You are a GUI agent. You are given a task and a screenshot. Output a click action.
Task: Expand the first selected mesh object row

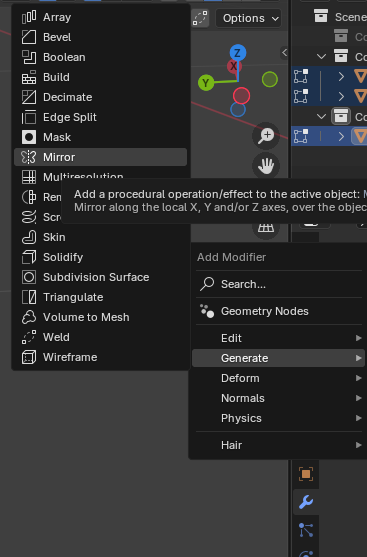point(341,76)
